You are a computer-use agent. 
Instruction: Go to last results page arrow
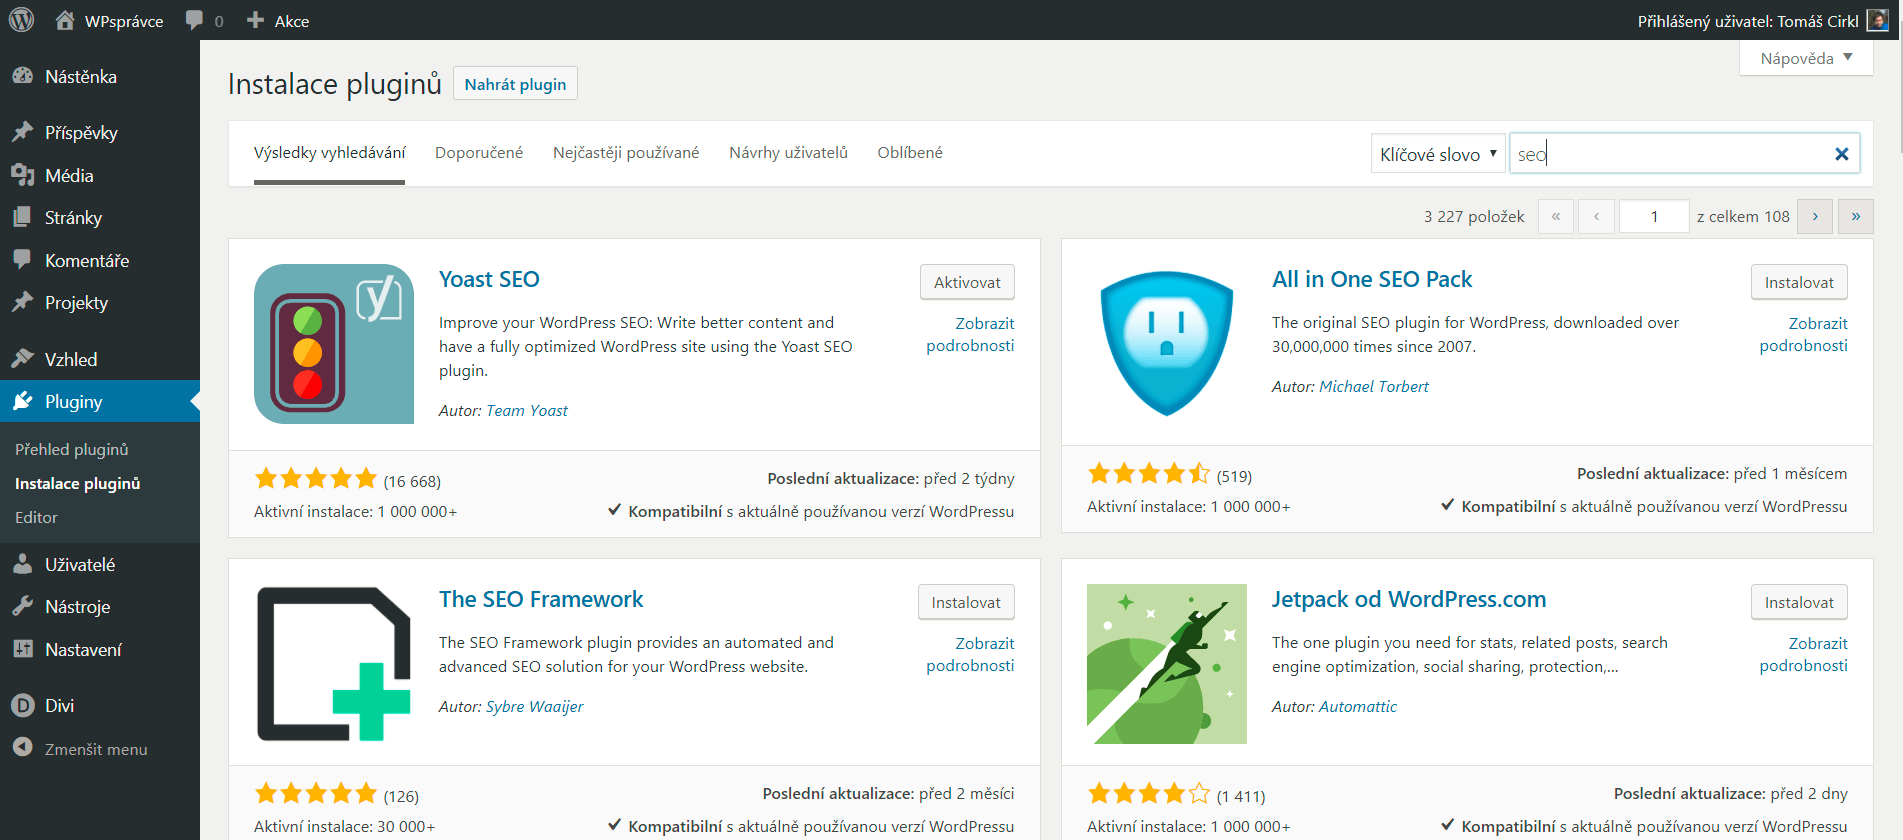(1856, 216)
